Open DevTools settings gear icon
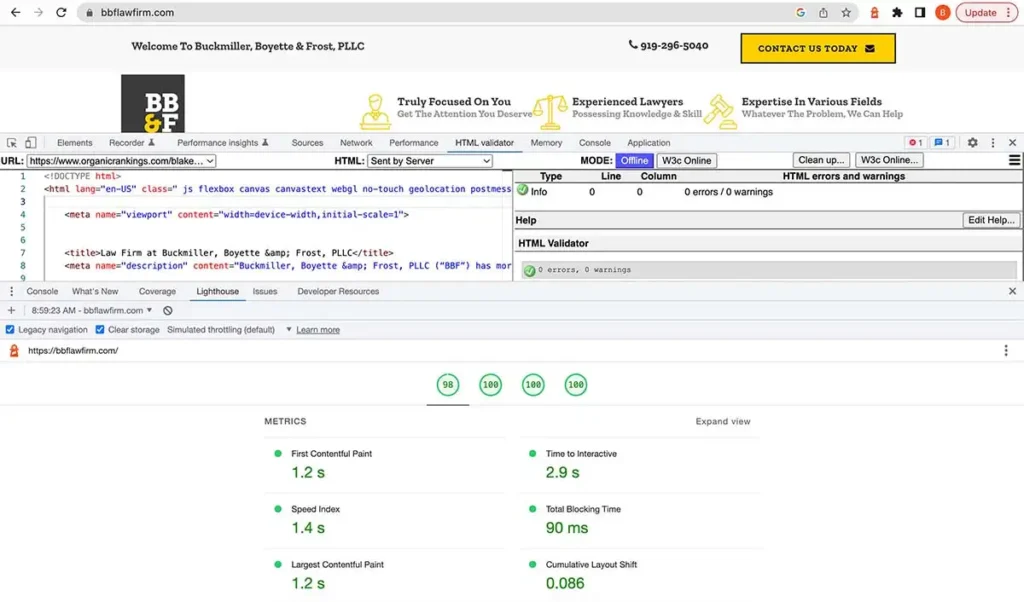Image resolution: width=1024 pixels, height=602 pixels. pyautogui.click(x=972, y=143)
